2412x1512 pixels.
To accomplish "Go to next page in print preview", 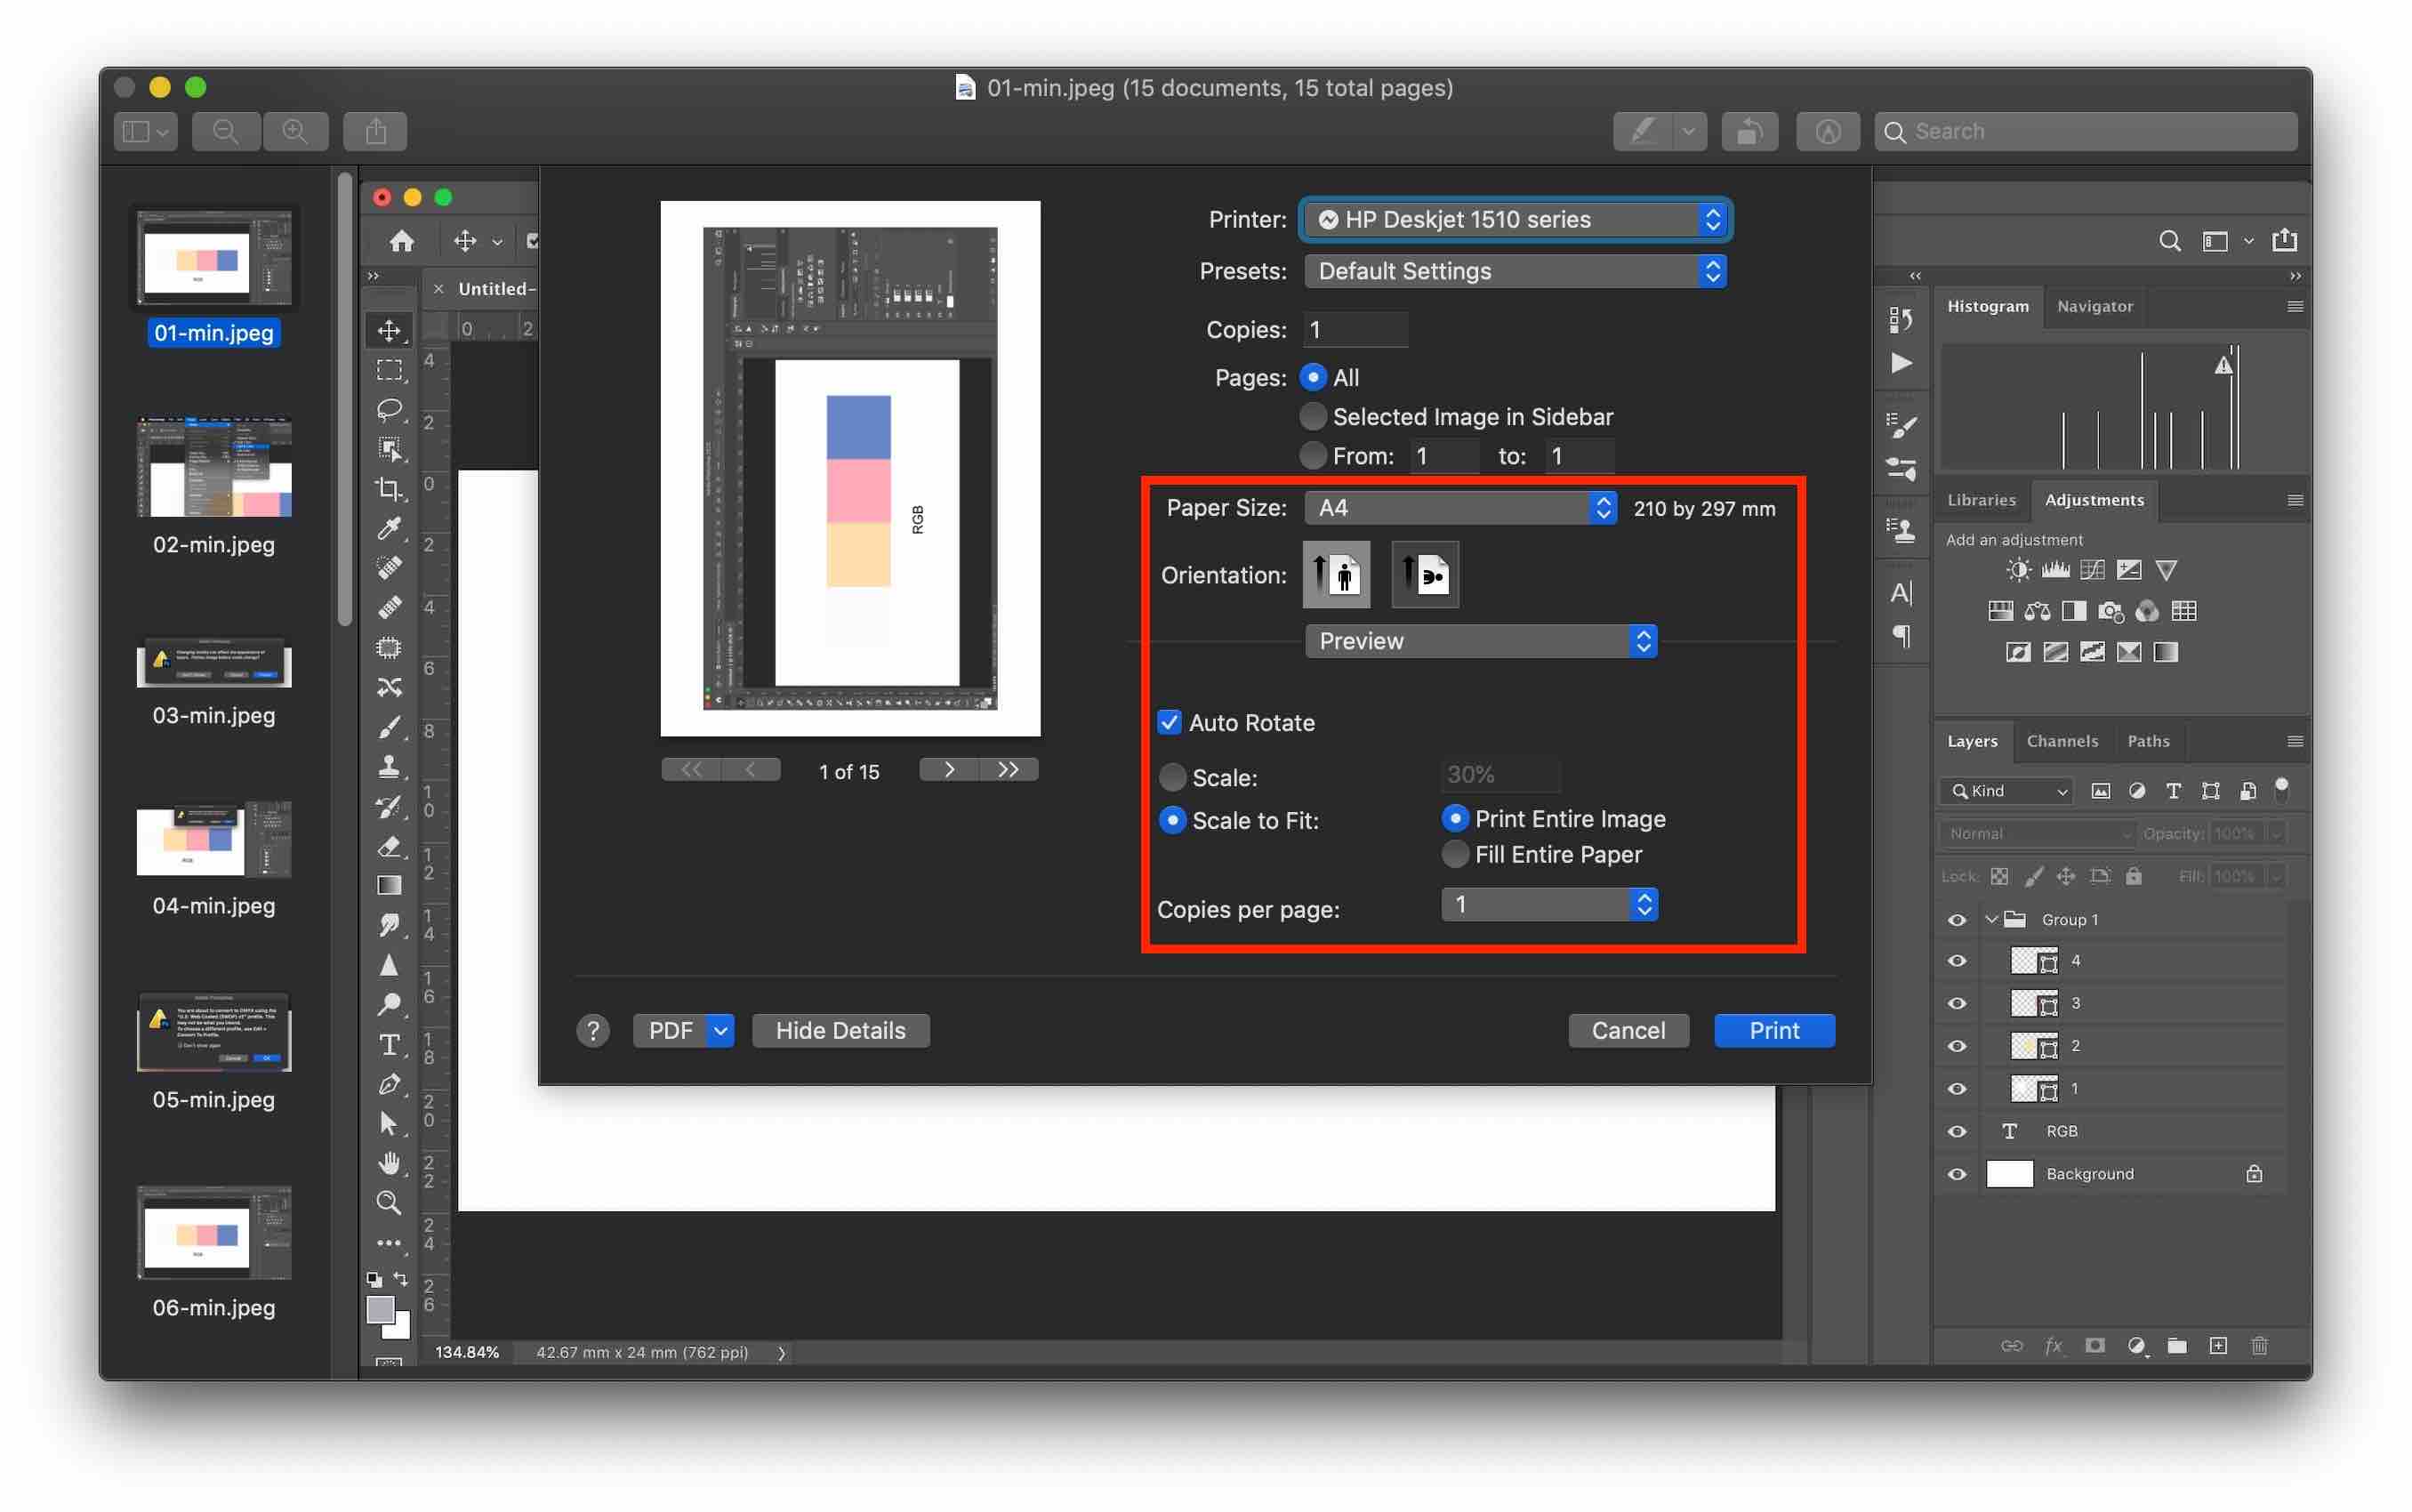I will pos(949,769).
